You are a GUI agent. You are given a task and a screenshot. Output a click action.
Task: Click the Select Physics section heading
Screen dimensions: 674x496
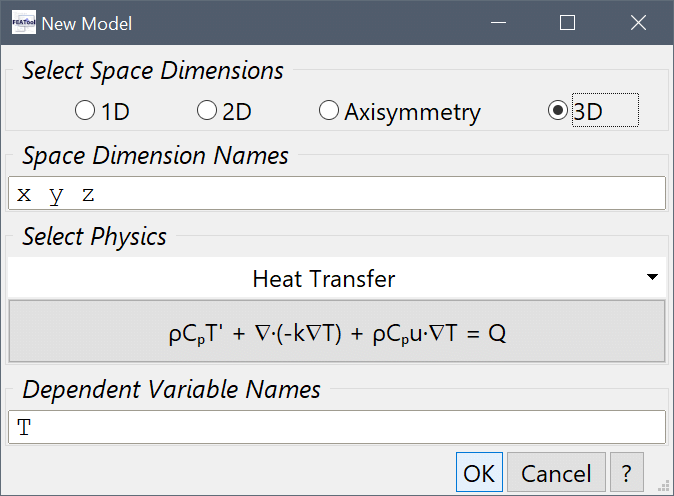(x=94, y=237)
